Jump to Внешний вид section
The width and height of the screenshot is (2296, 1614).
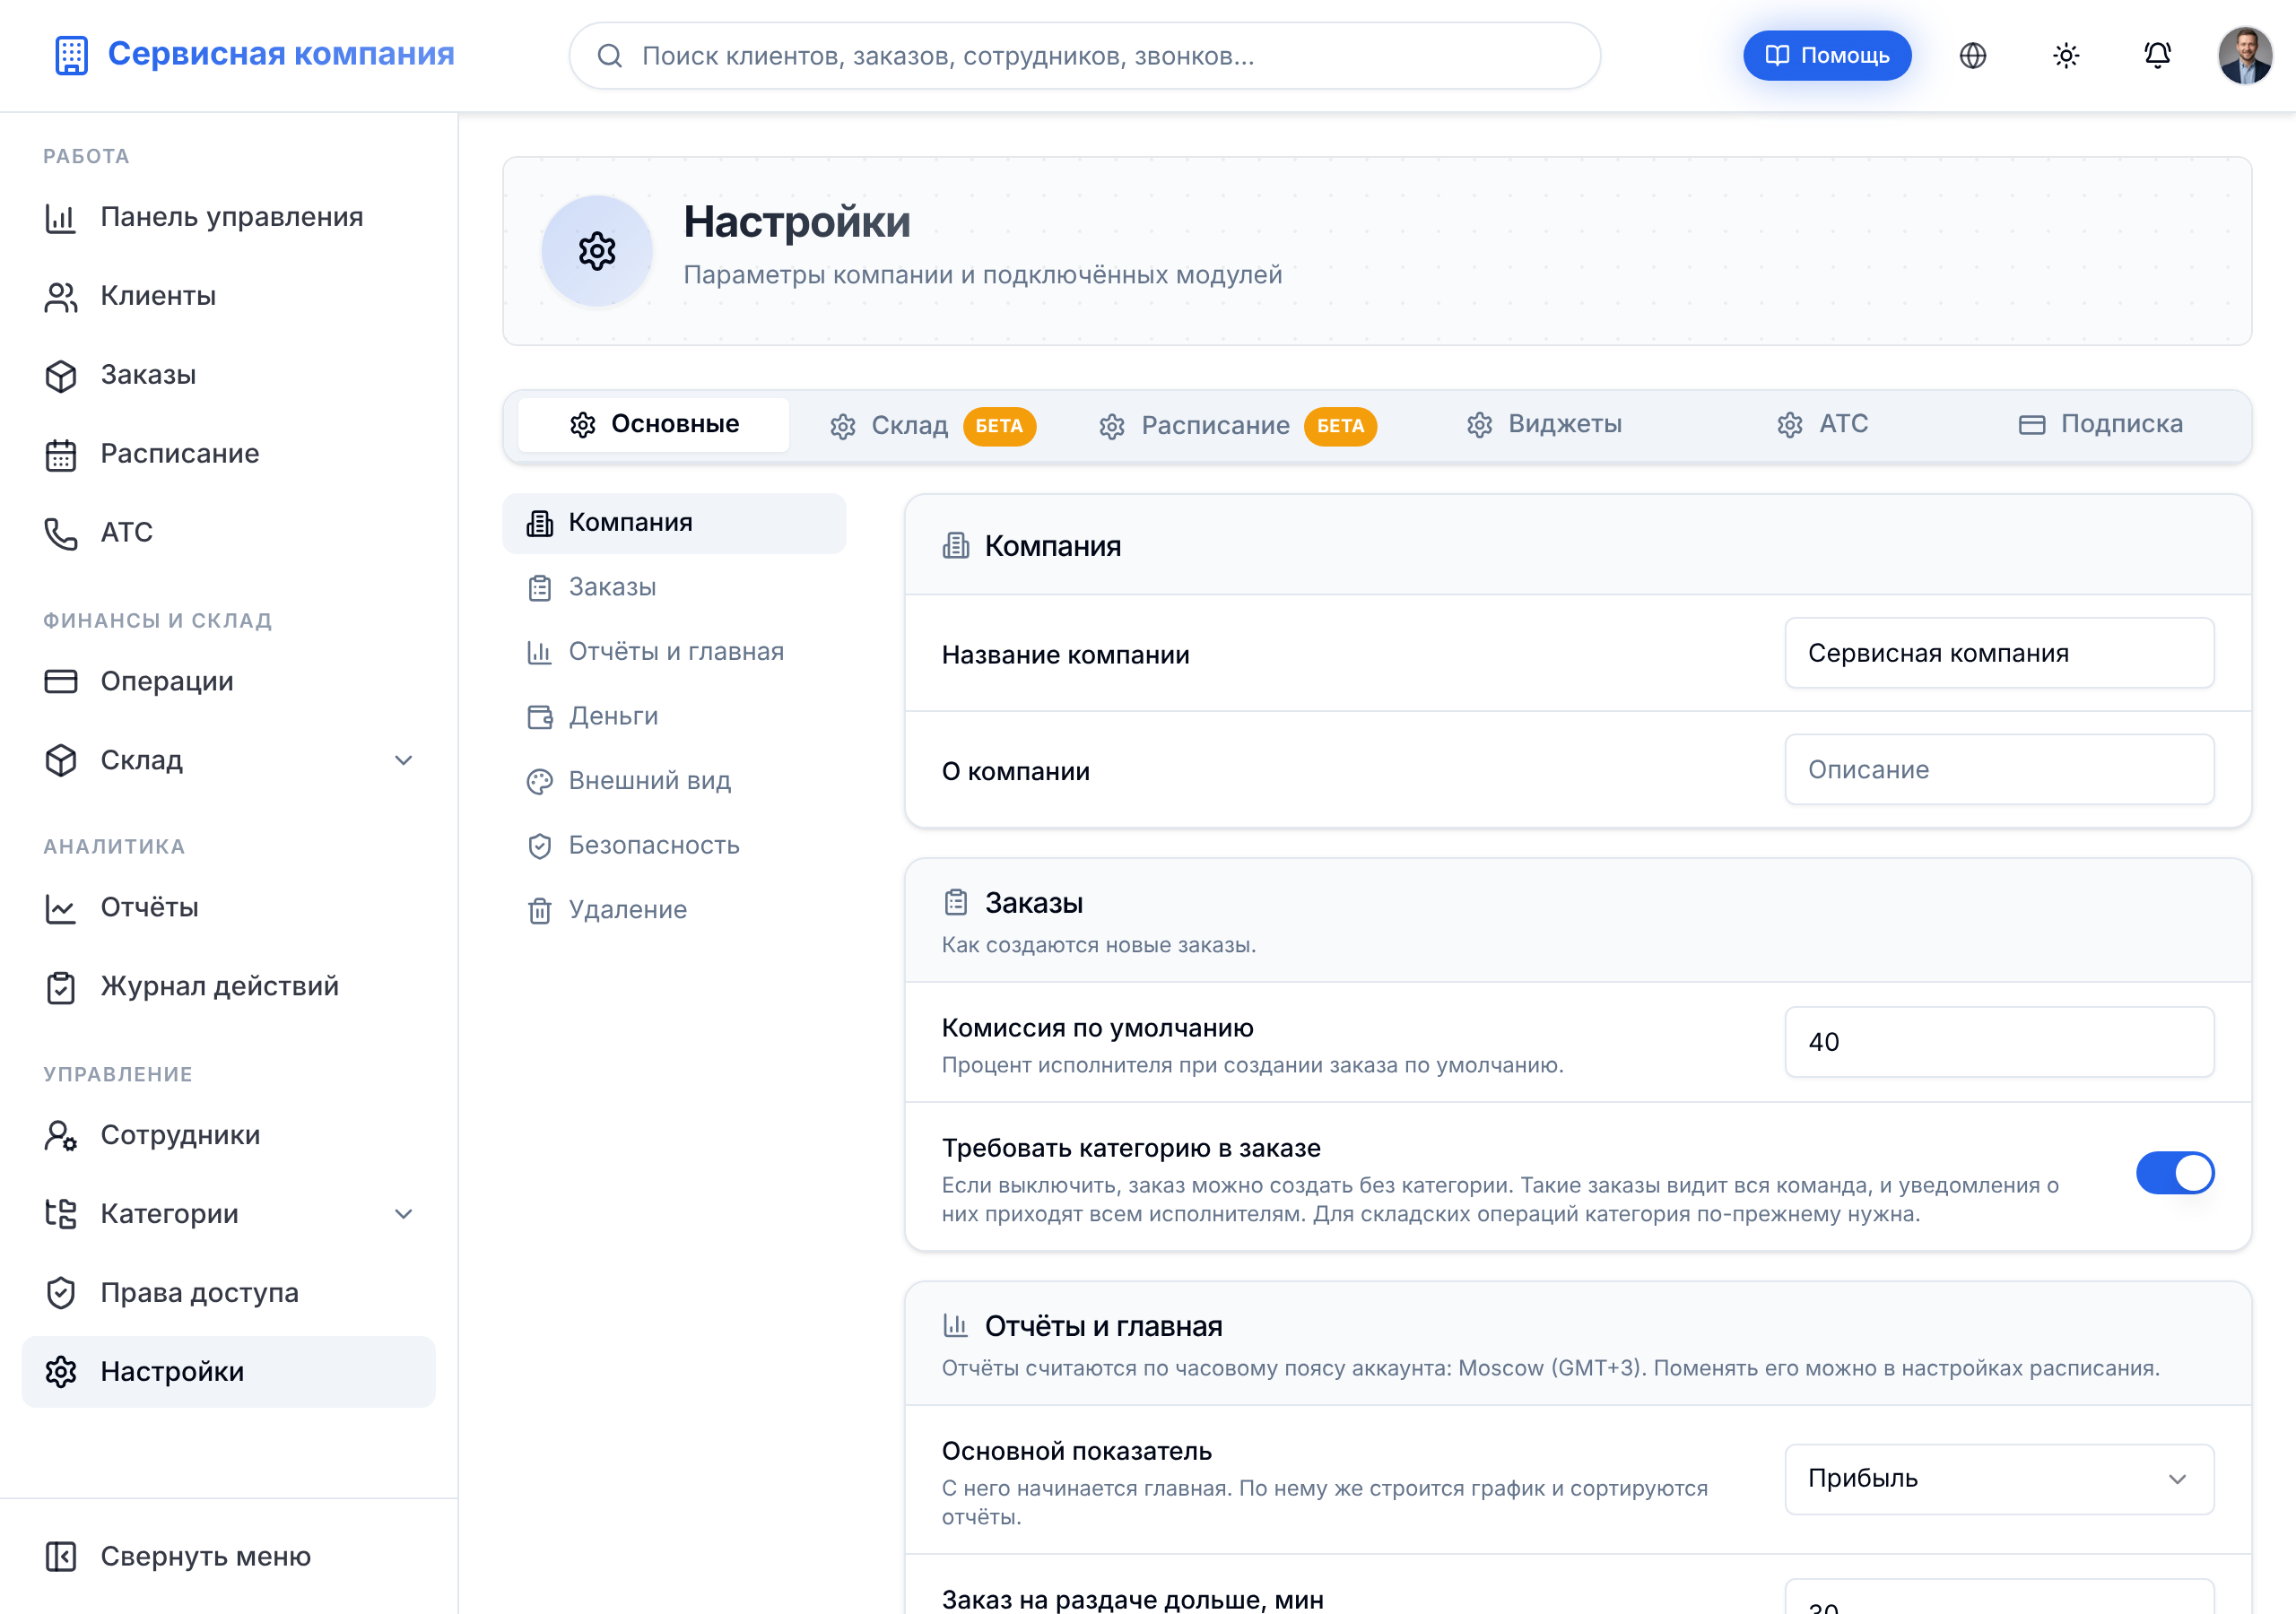click(x=674, y=781)
